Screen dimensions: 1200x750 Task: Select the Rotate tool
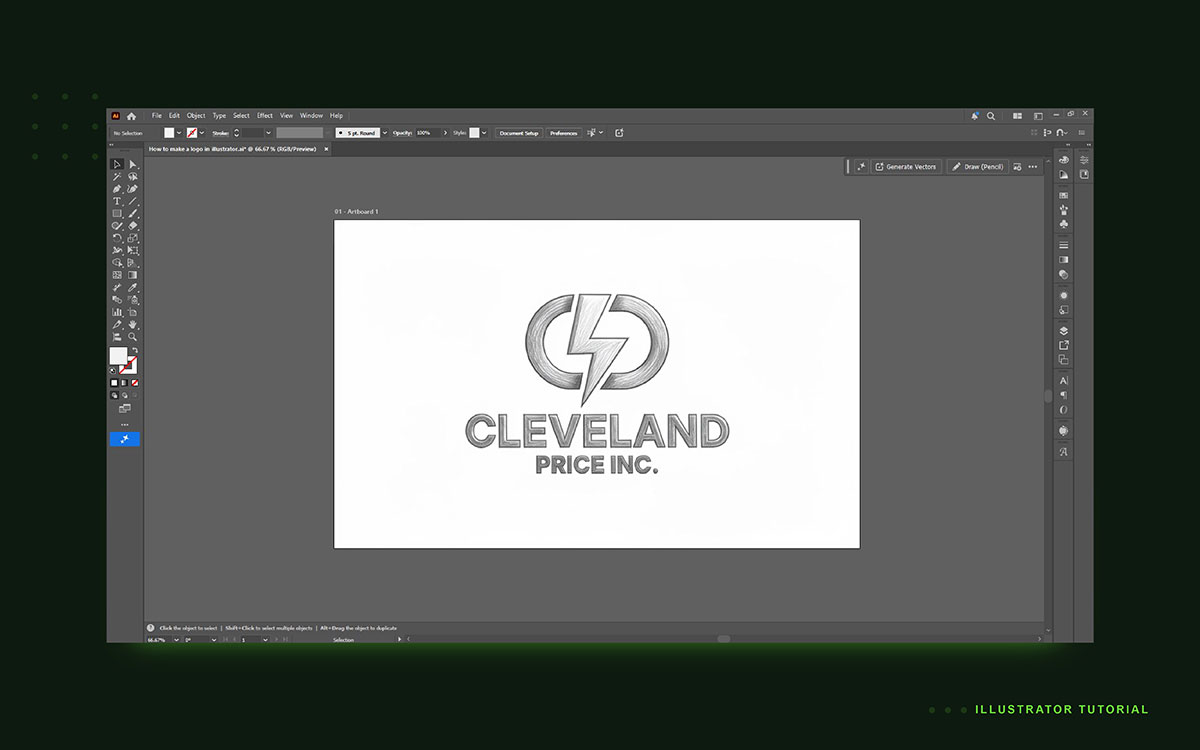point(116,238)
